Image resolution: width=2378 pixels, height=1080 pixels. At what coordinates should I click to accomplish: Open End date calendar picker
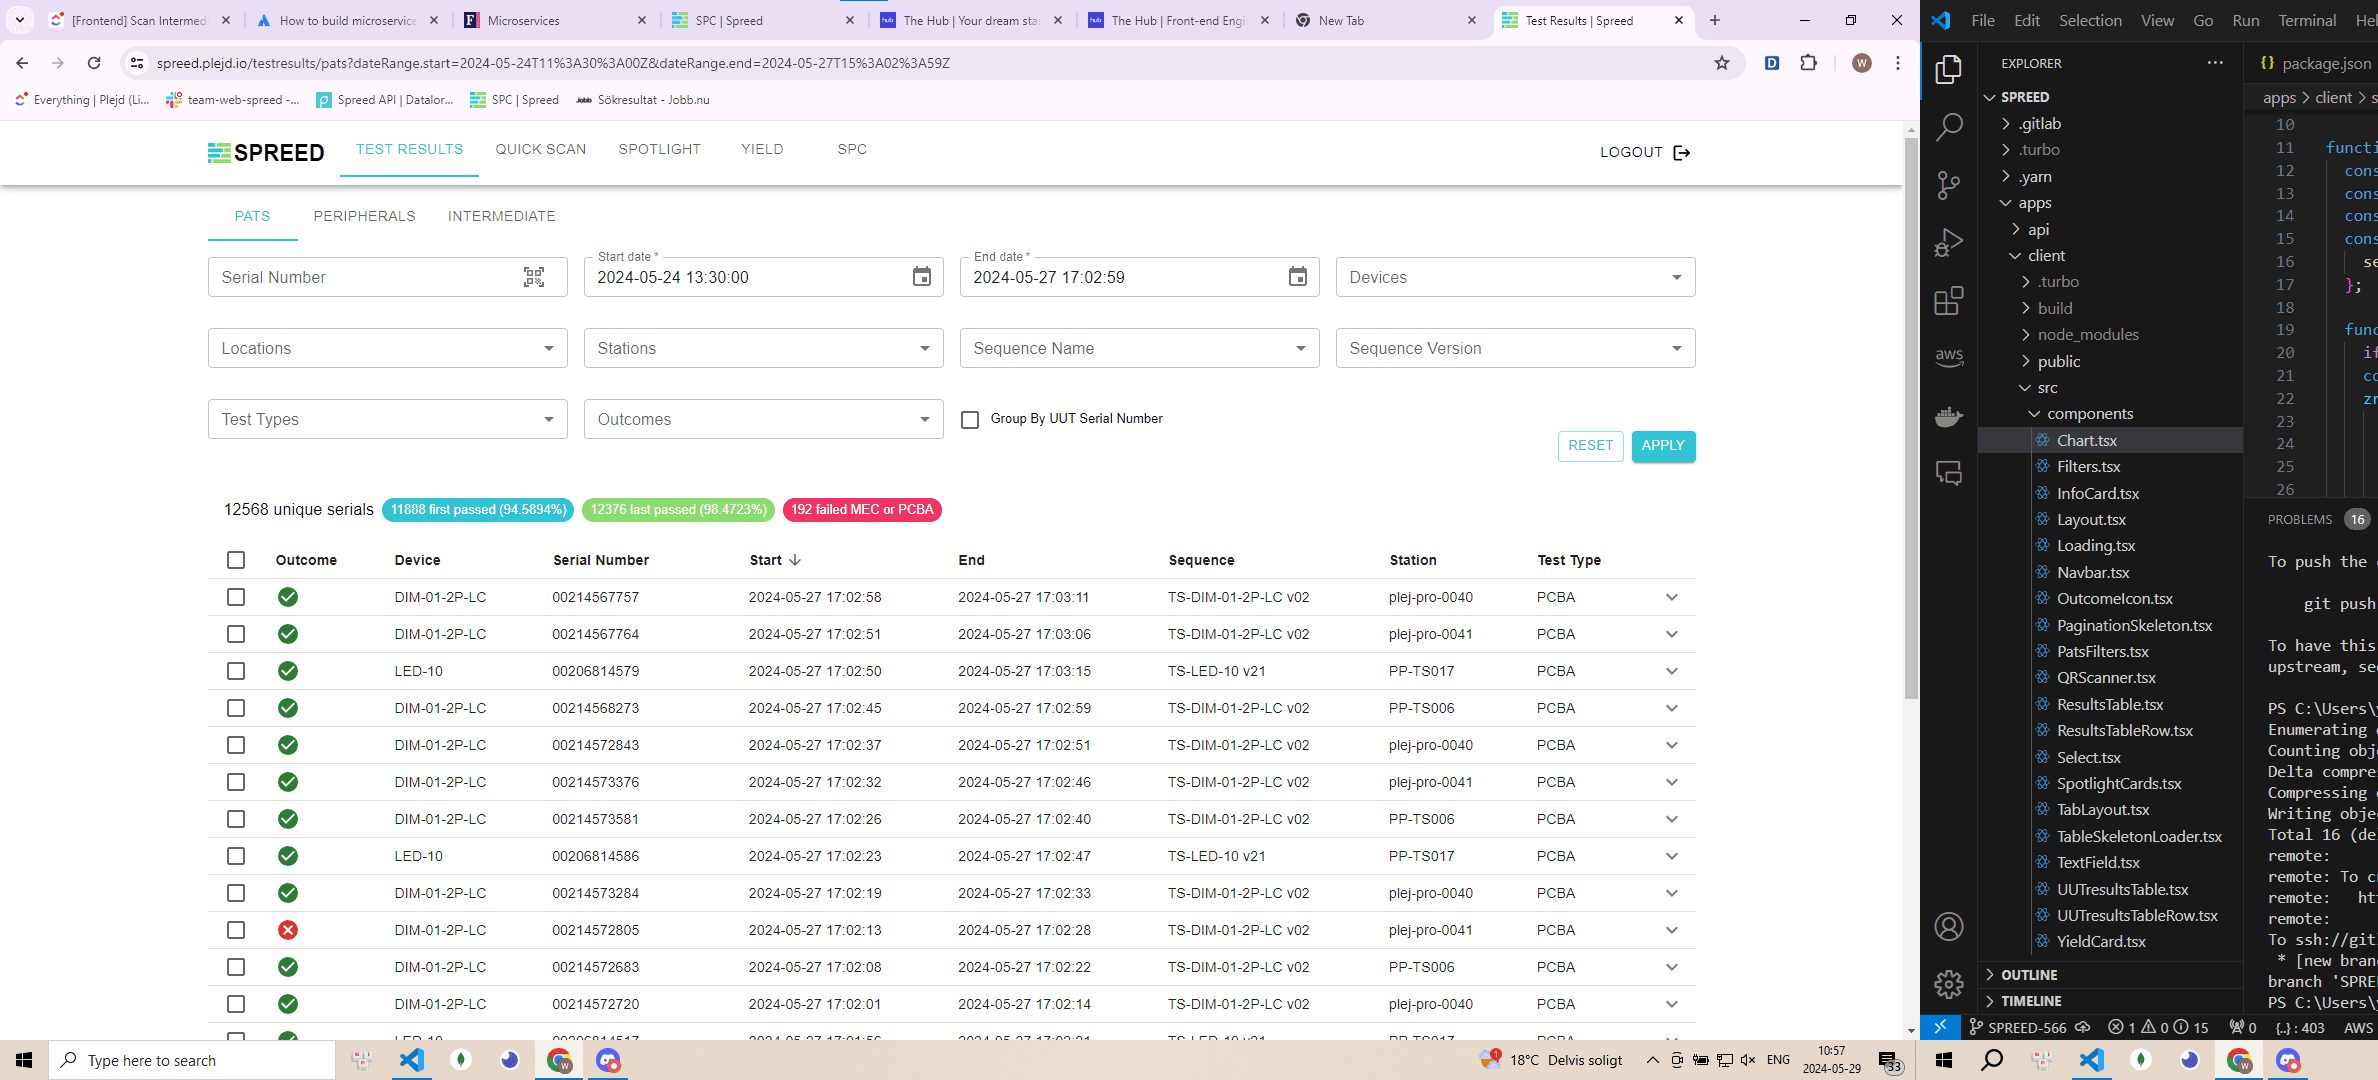1297,277
